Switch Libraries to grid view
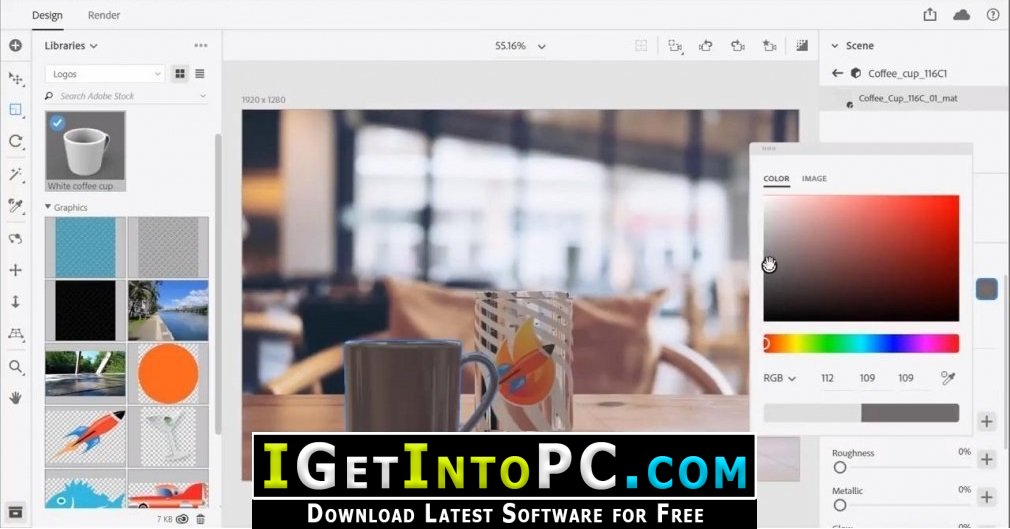 pos(180,74)
